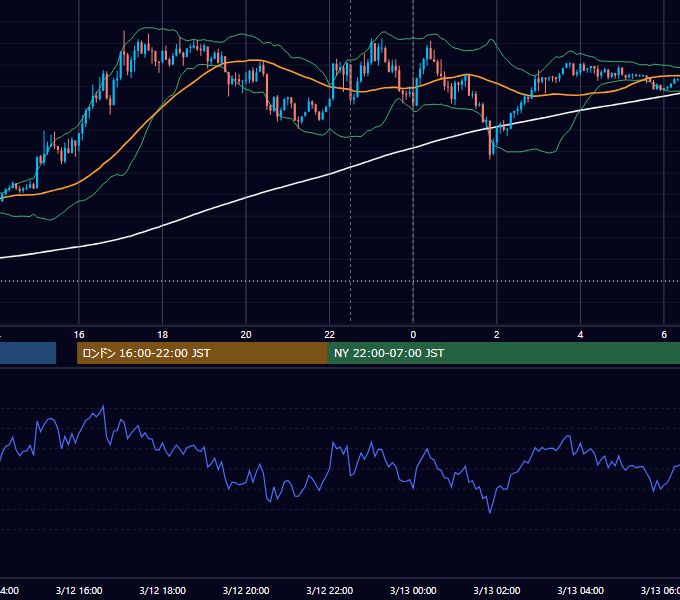Click the 3/12 22:00 label on indicator axis
The image size is (680, 600).
330,590
